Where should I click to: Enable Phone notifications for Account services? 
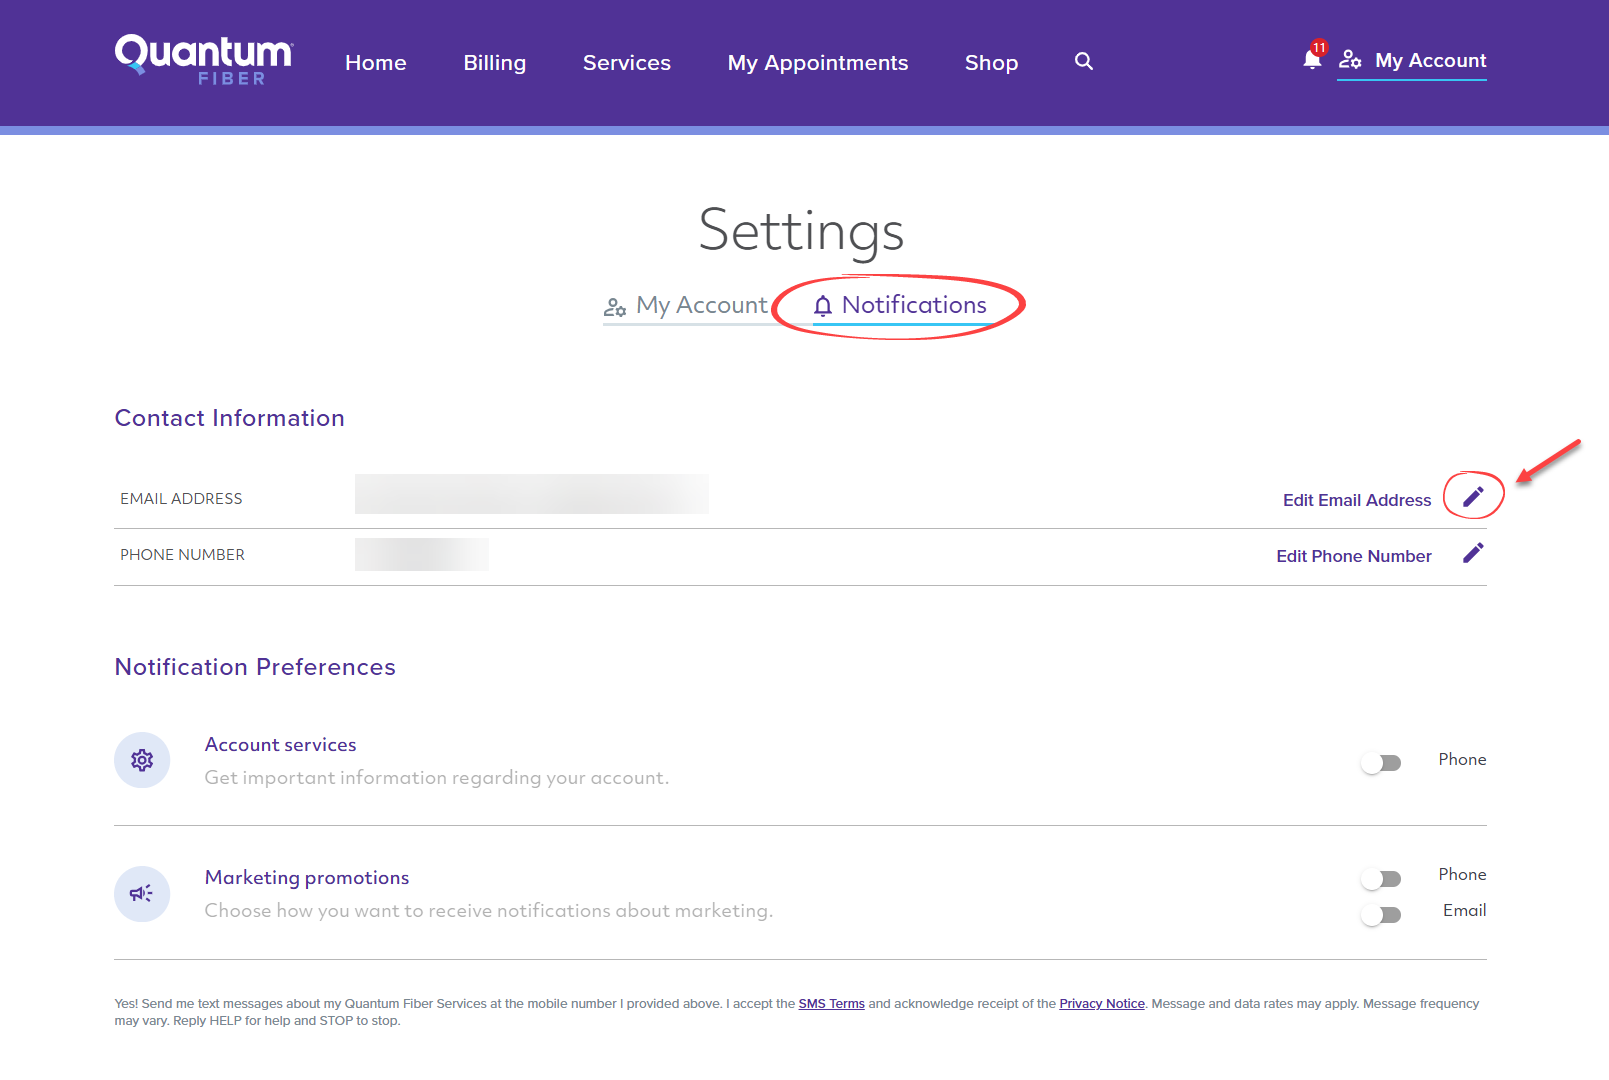[1381, 762]
